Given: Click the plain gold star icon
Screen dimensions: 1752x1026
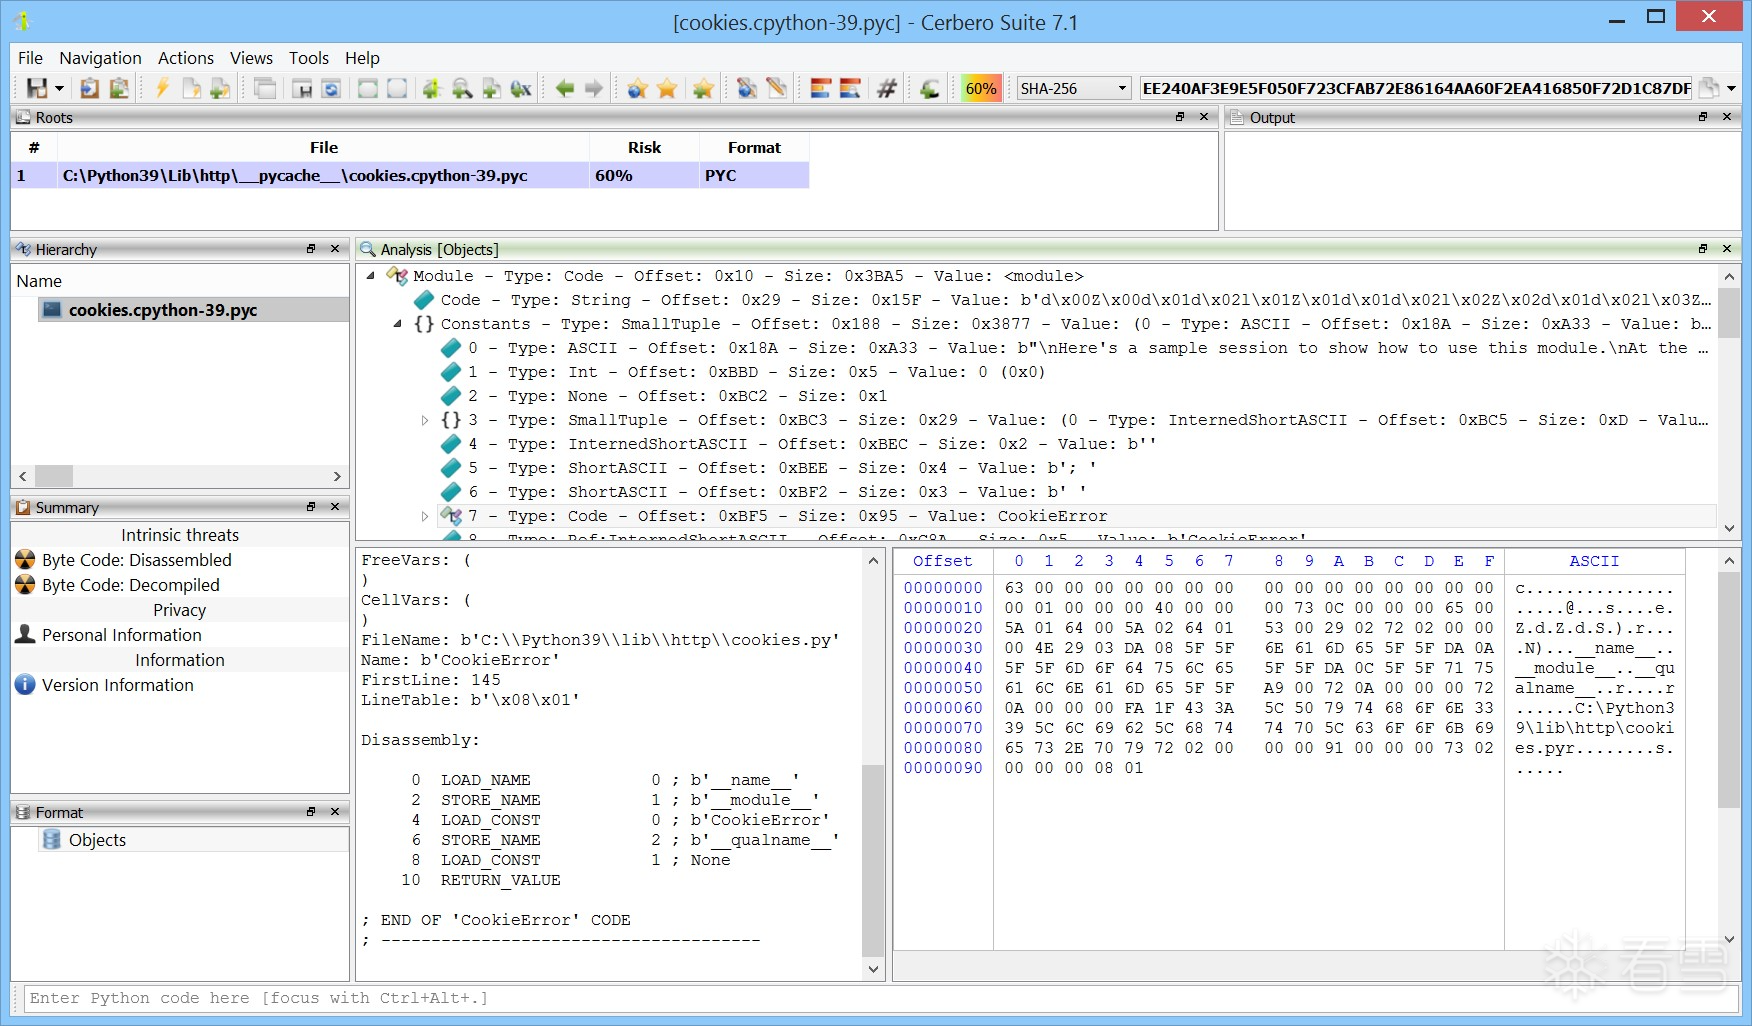Looking at the screenshot, I should pyautogui.click(x=667, y=89).
